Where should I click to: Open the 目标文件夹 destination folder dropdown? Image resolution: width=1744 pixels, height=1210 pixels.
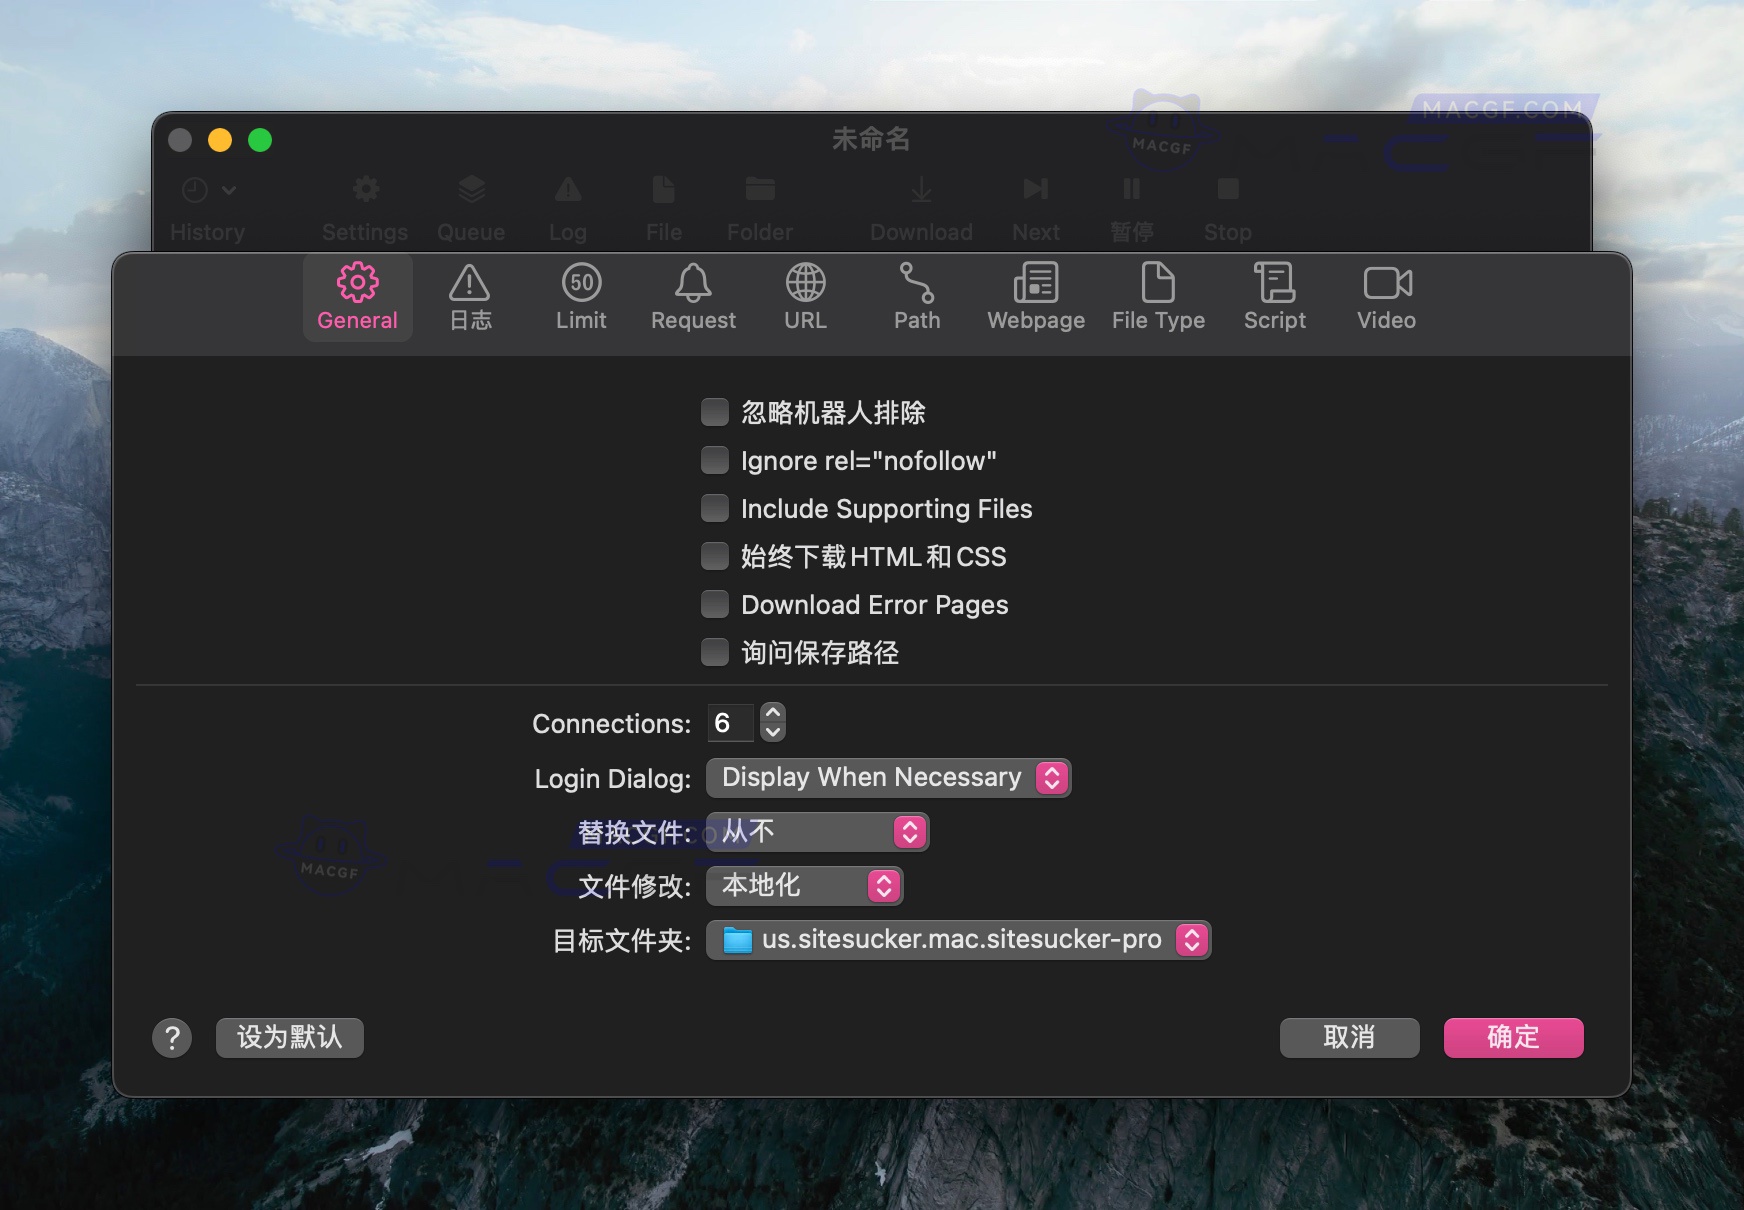pyautogui.click(x=957, y=939)
